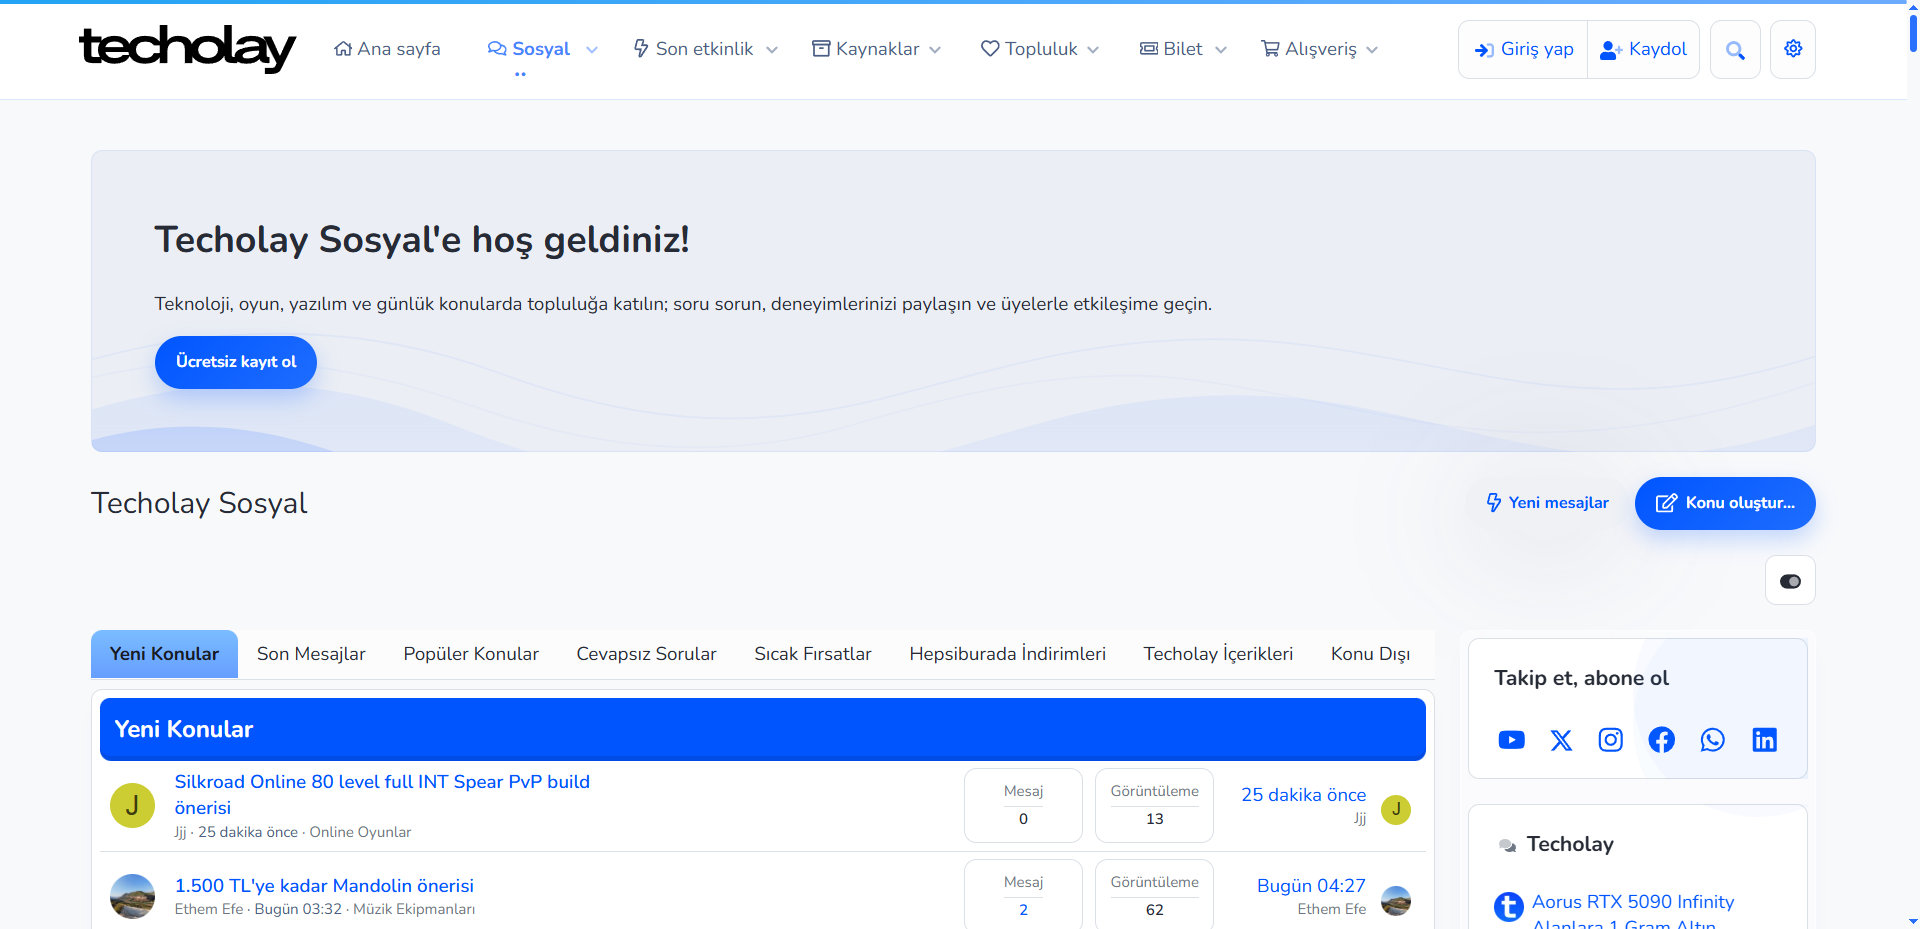The height and width of the screenshot is (929, 1920).
Task: Open Alışveriş navigation item
Action: (x=1309, y=49)
